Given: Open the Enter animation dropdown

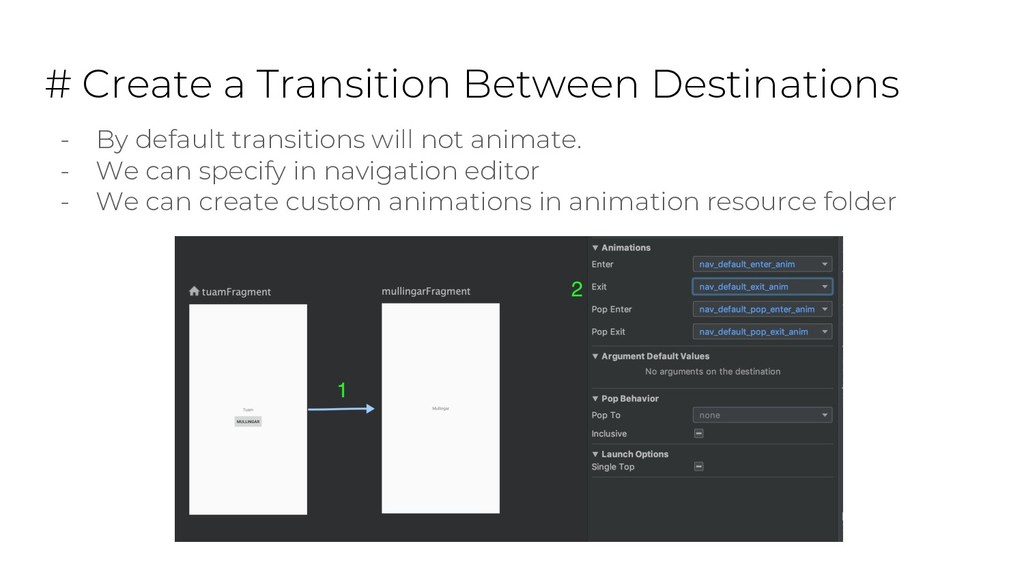Looking at the screenshot, I should [762, 264].
